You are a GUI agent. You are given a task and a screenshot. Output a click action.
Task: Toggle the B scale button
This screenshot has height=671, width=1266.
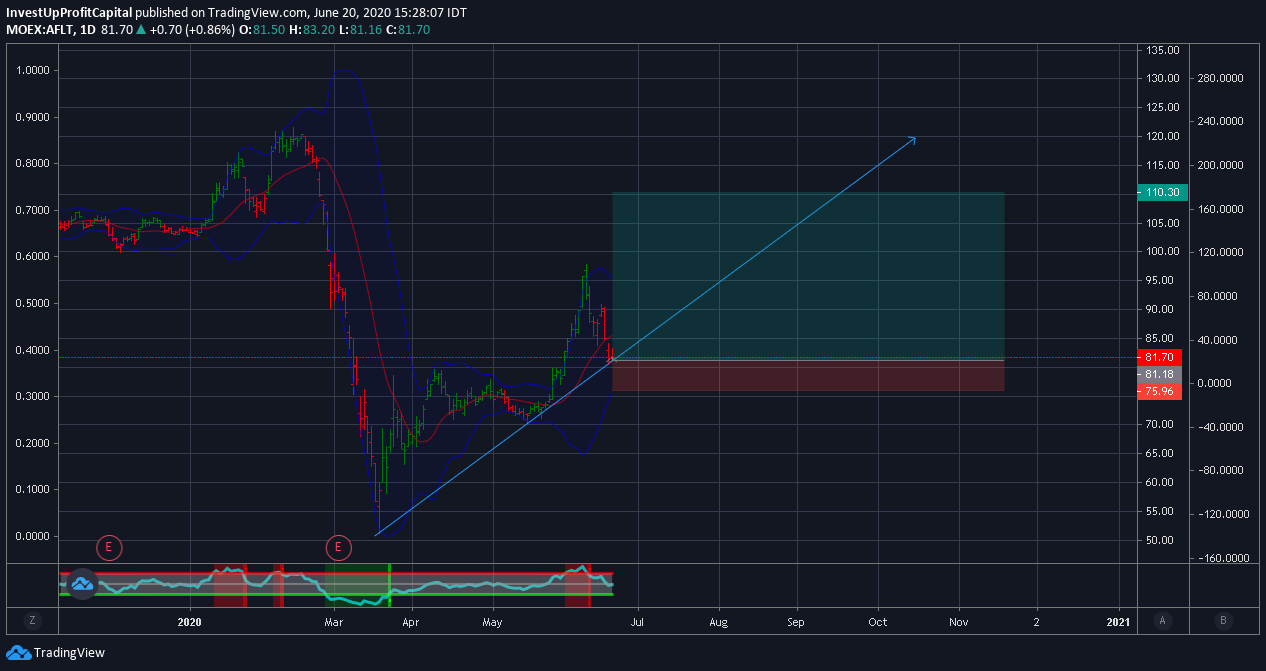pos(1223,620)
